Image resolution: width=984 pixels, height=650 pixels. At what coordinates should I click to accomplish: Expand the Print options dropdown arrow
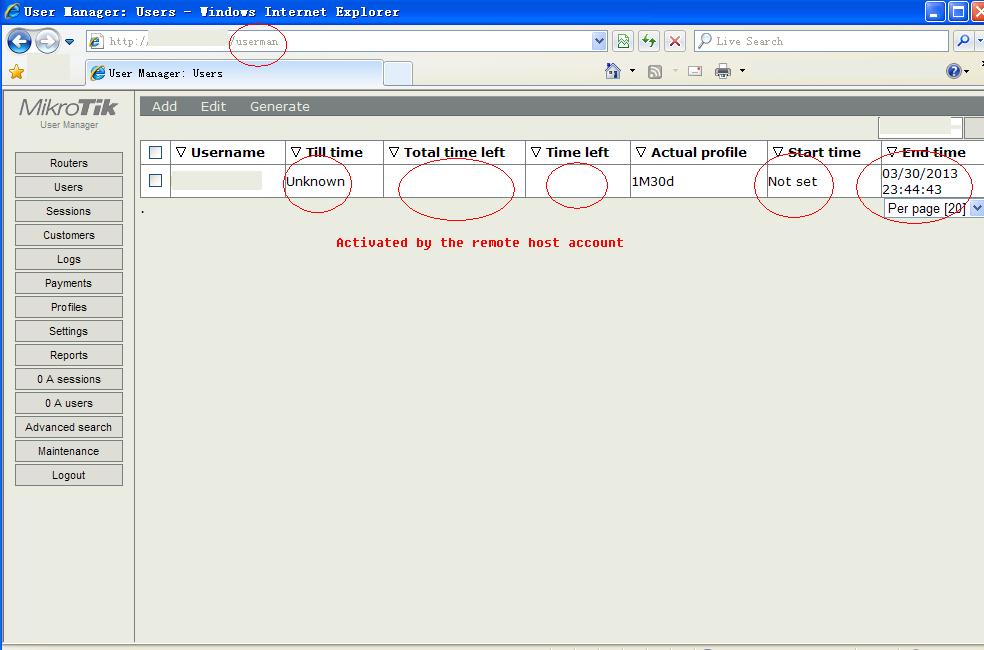(742, 71)
